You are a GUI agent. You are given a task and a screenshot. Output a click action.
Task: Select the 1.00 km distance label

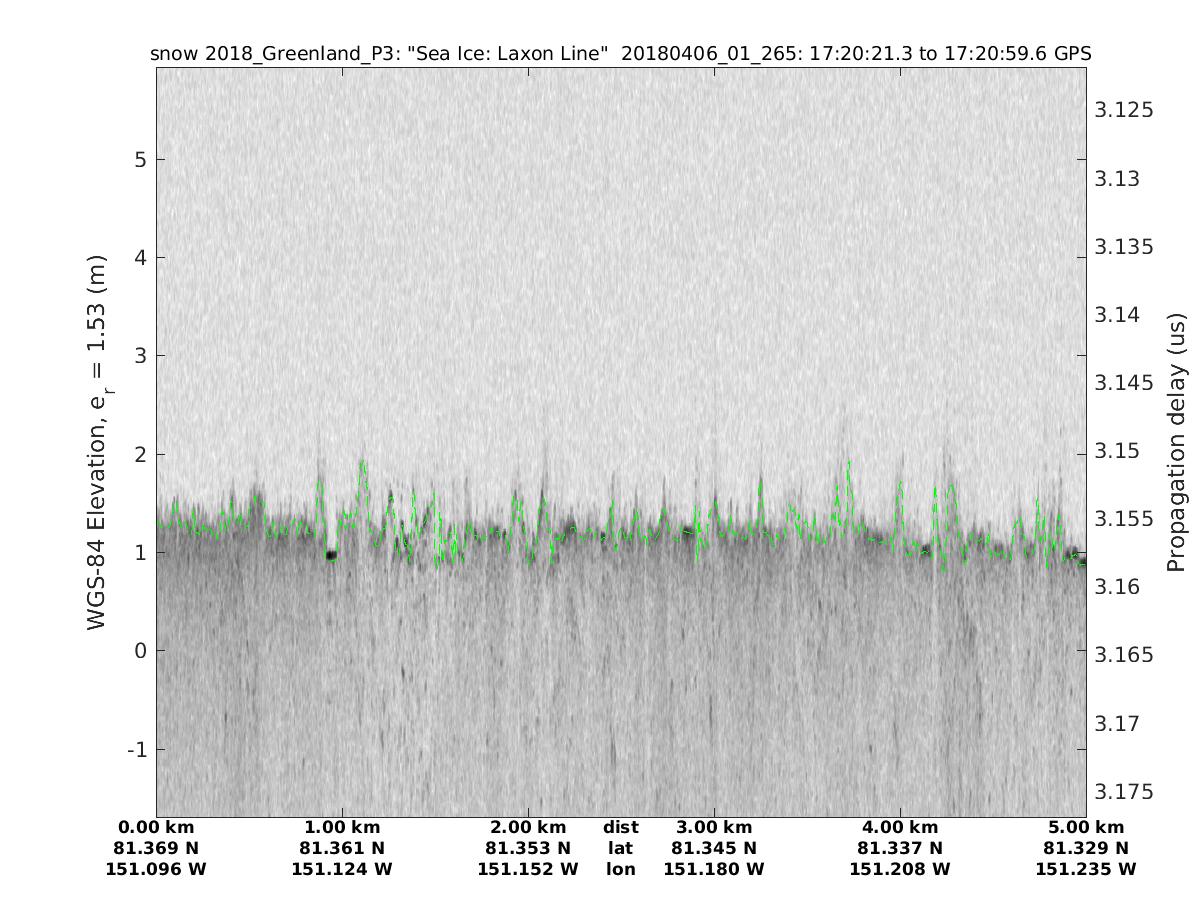click(342, 828)
